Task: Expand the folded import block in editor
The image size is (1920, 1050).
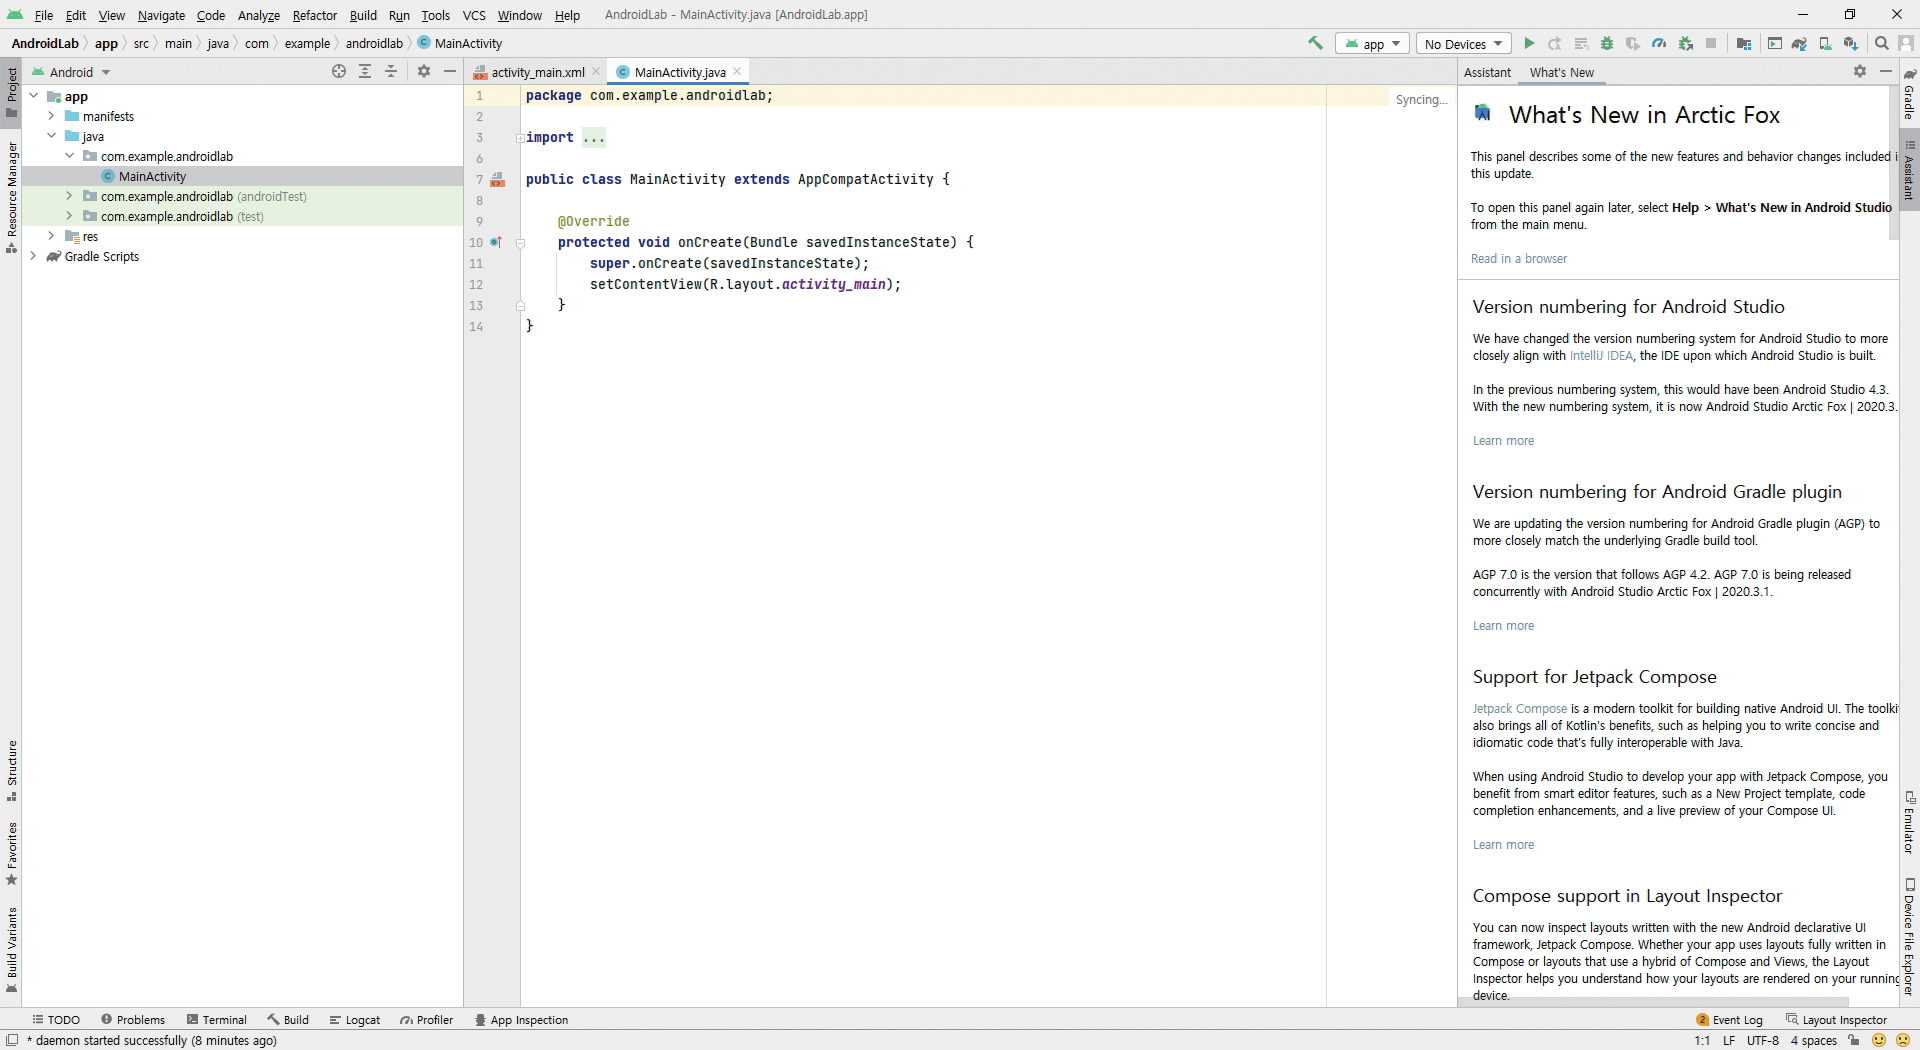Action: click(594, 138)
